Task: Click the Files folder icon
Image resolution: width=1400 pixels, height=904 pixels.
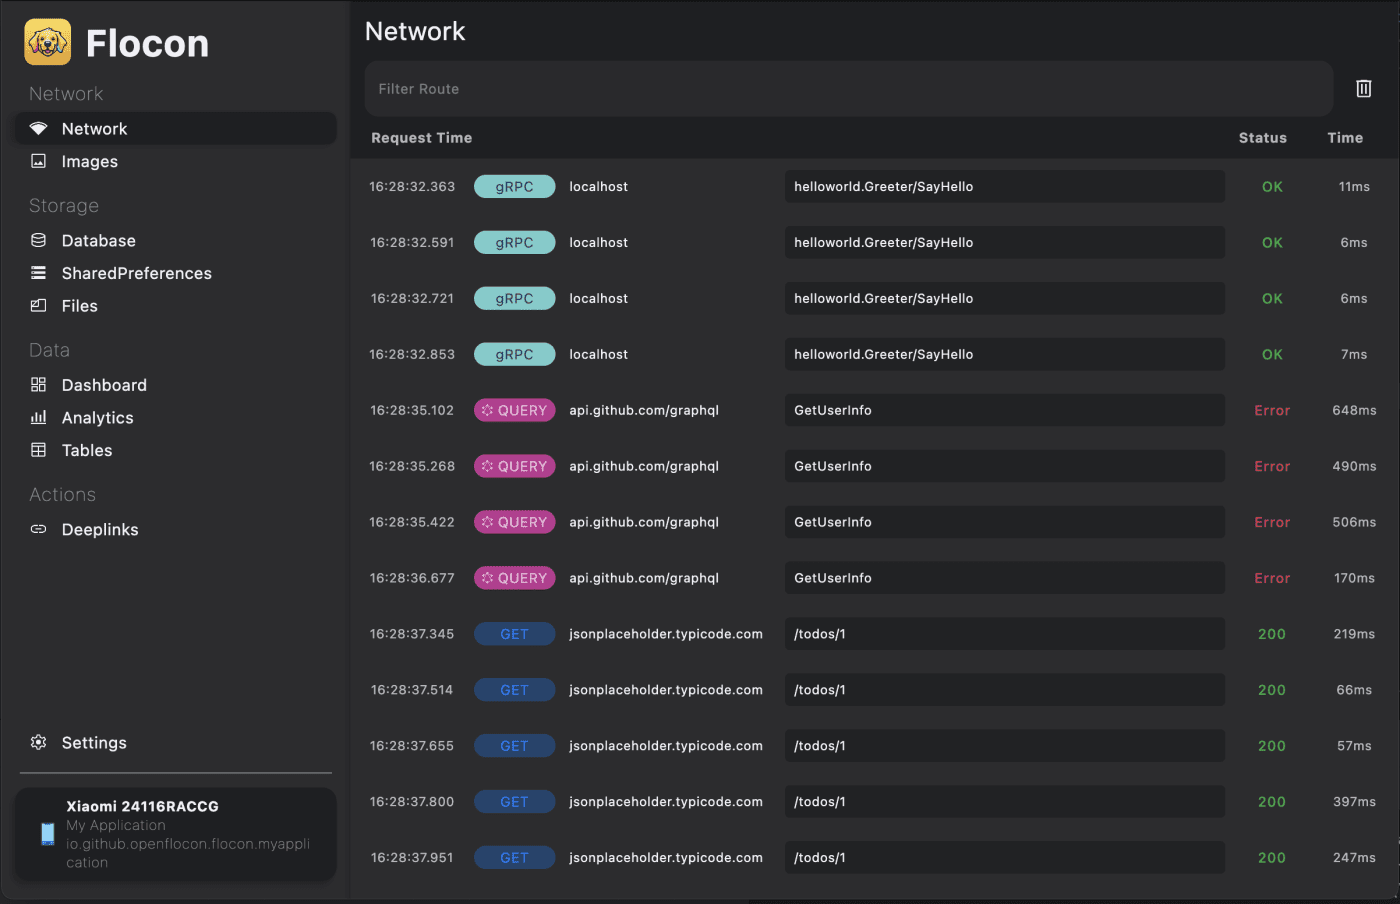Action: coord(39,306)
